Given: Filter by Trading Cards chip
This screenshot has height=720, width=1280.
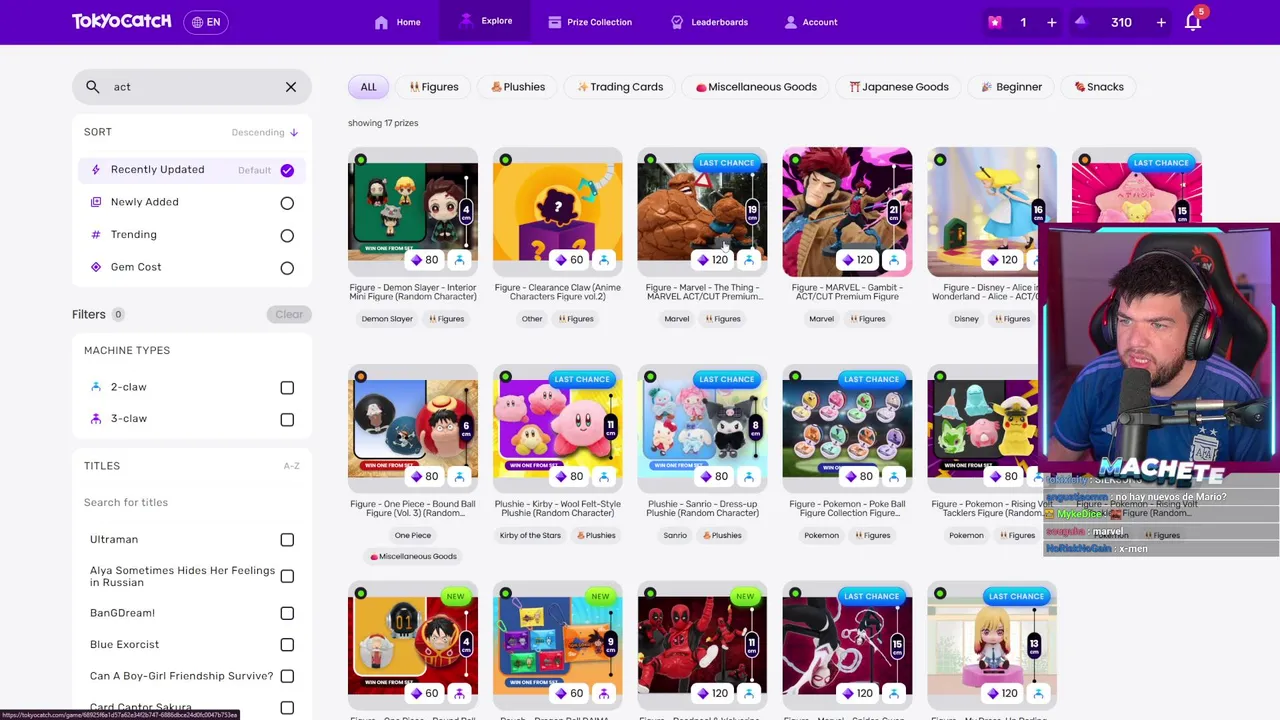Looking at the screenshot, I should pos(620,87).
